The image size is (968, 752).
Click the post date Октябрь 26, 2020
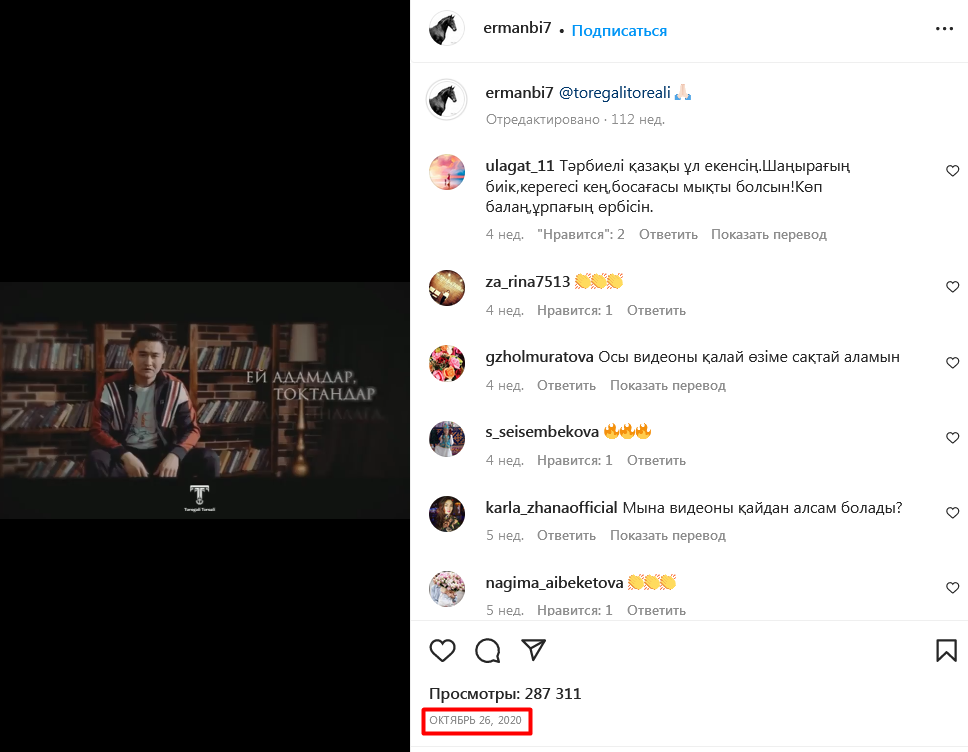point(476,720)
